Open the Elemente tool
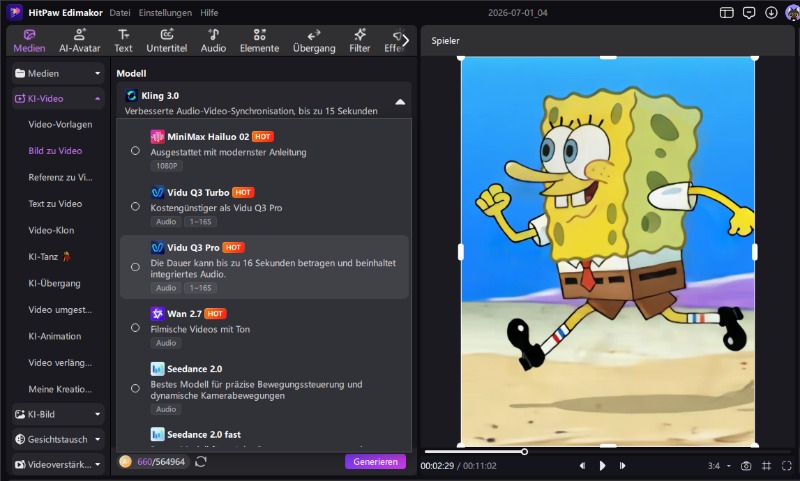 click(x=259, y=41)
